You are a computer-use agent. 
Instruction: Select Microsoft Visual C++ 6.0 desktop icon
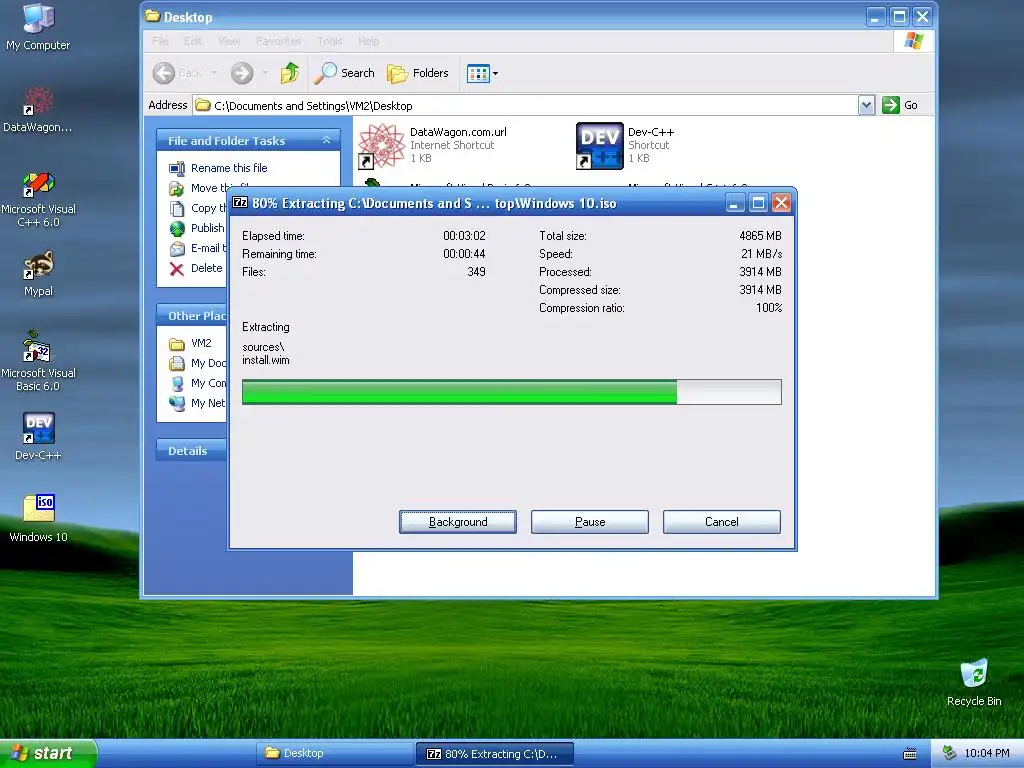pyautogui.click(x=38, y=199)
